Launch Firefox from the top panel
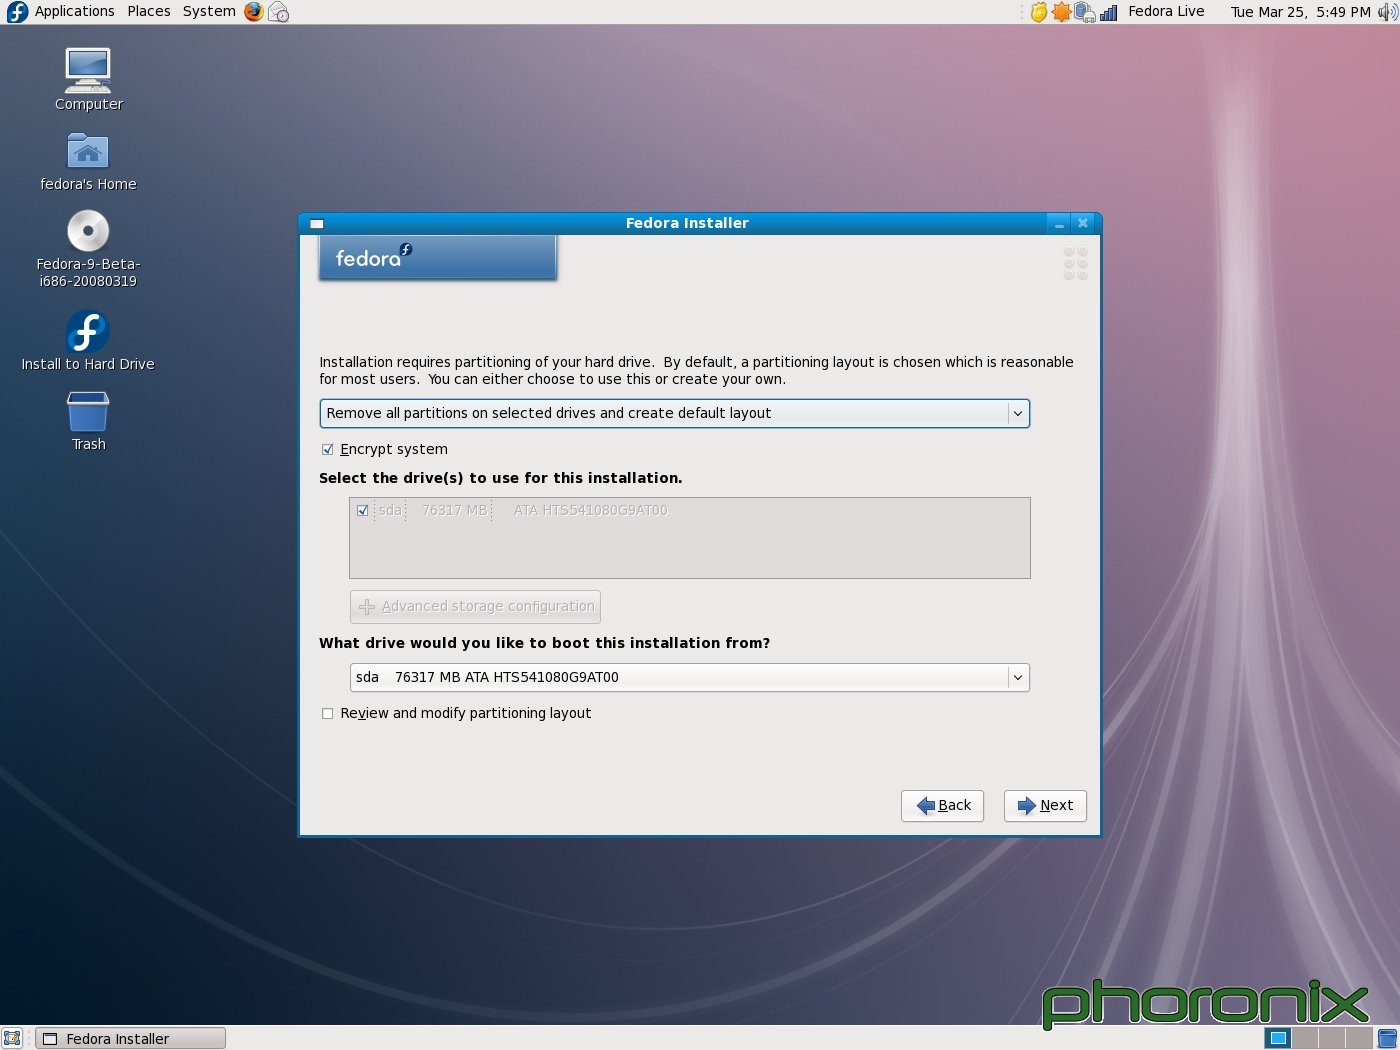This screenshot has height=1050, width=1400. click(x=253, y=11)
